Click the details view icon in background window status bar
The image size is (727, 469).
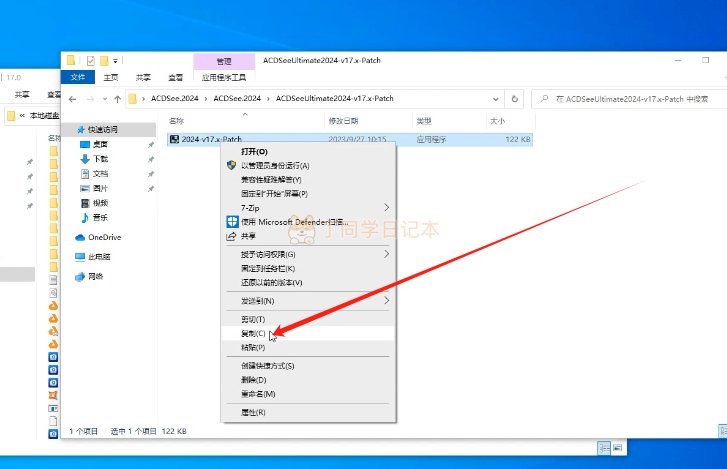[604, 448]
